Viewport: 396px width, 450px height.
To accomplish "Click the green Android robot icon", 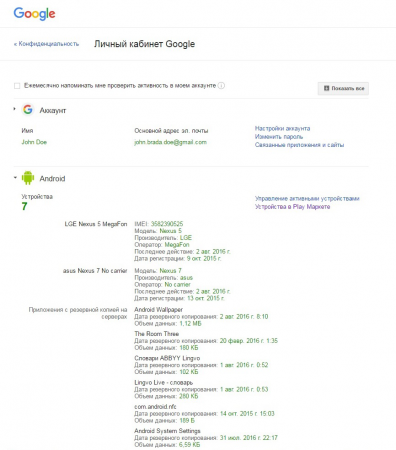I will point(28,178).
